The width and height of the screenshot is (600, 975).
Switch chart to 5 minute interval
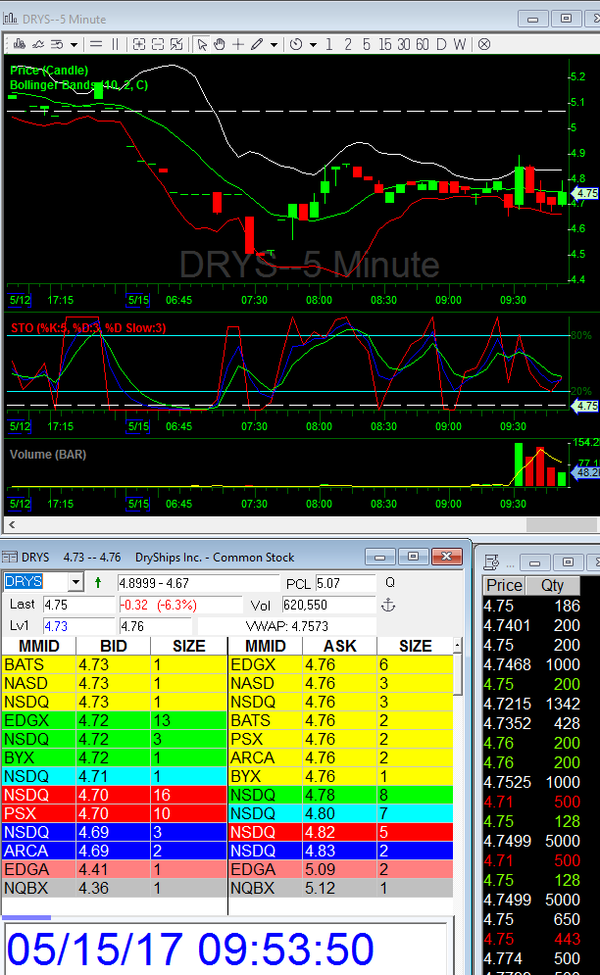367,44
